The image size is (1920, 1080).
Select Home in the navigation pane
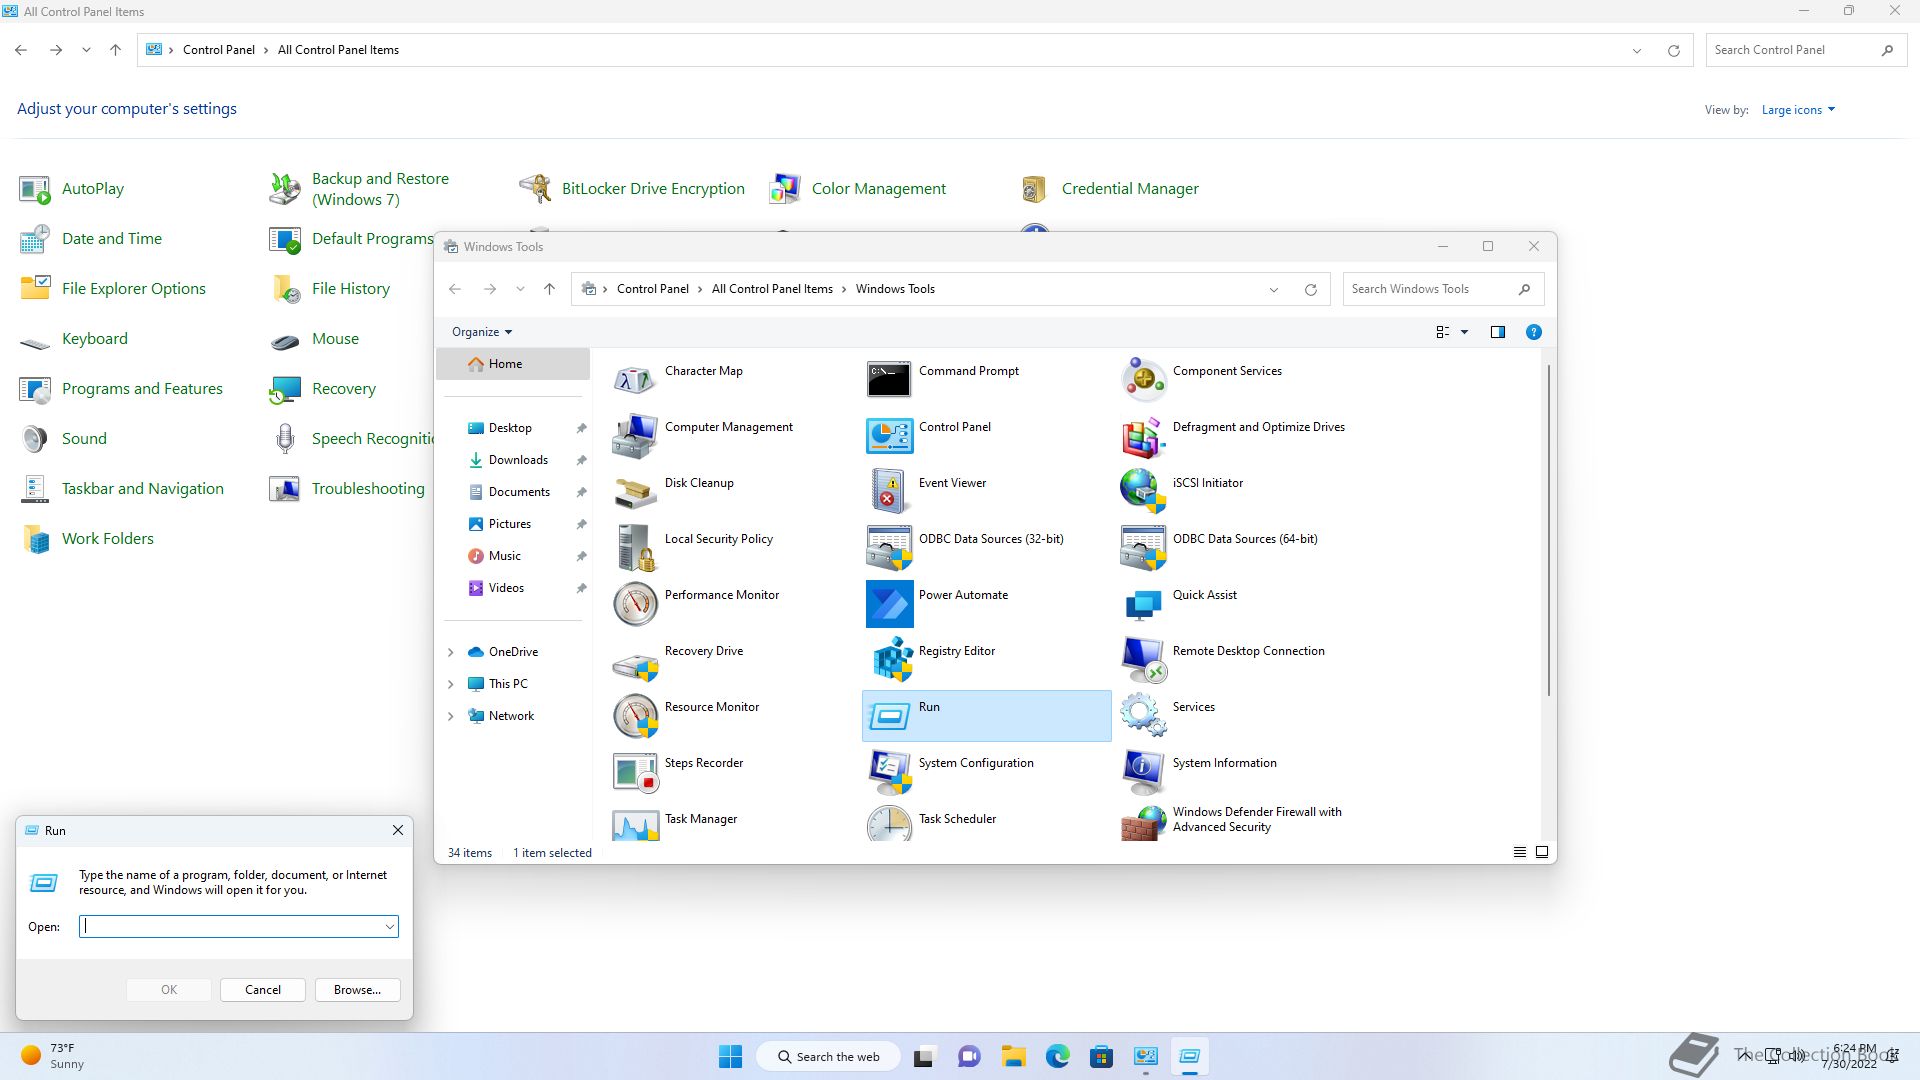click(513, 364)
